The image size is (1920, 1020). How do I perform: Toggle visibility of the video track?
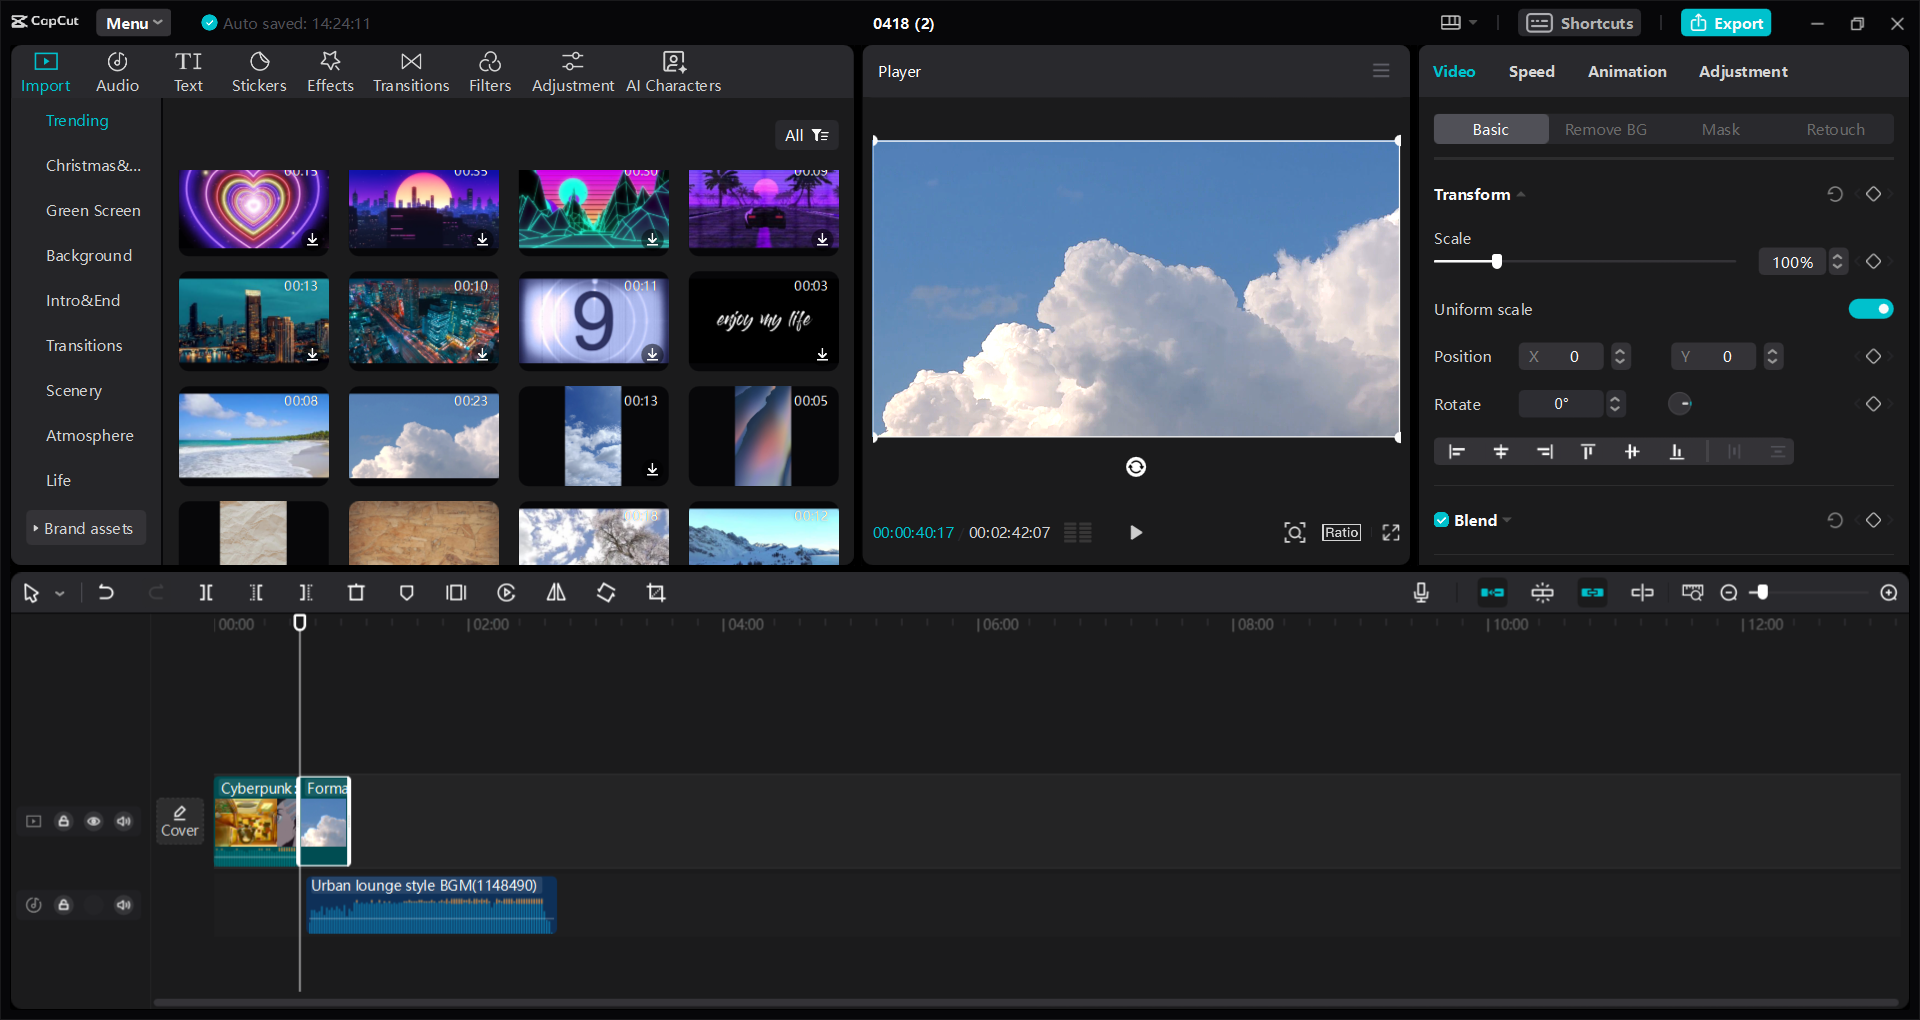(94, 821)
